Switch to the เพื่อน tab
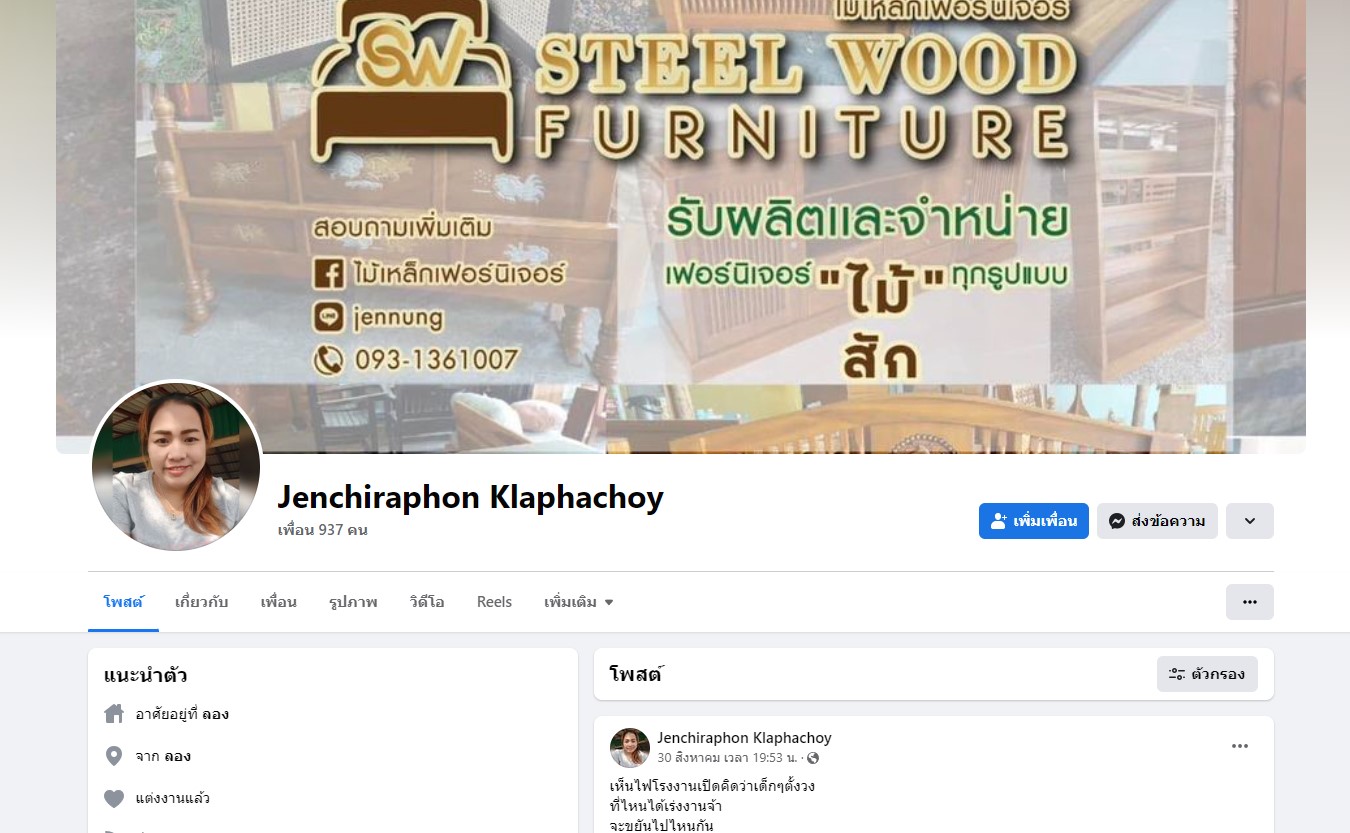1350x833 pixels. [x=279, y=602]
